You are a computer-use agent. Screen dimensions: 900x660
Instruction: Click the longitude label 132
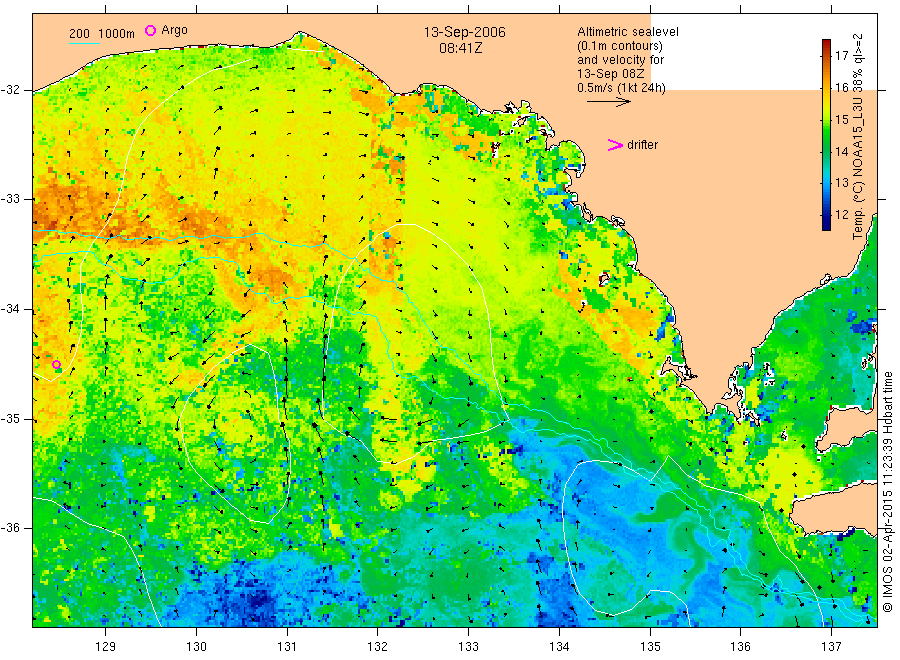378,647
